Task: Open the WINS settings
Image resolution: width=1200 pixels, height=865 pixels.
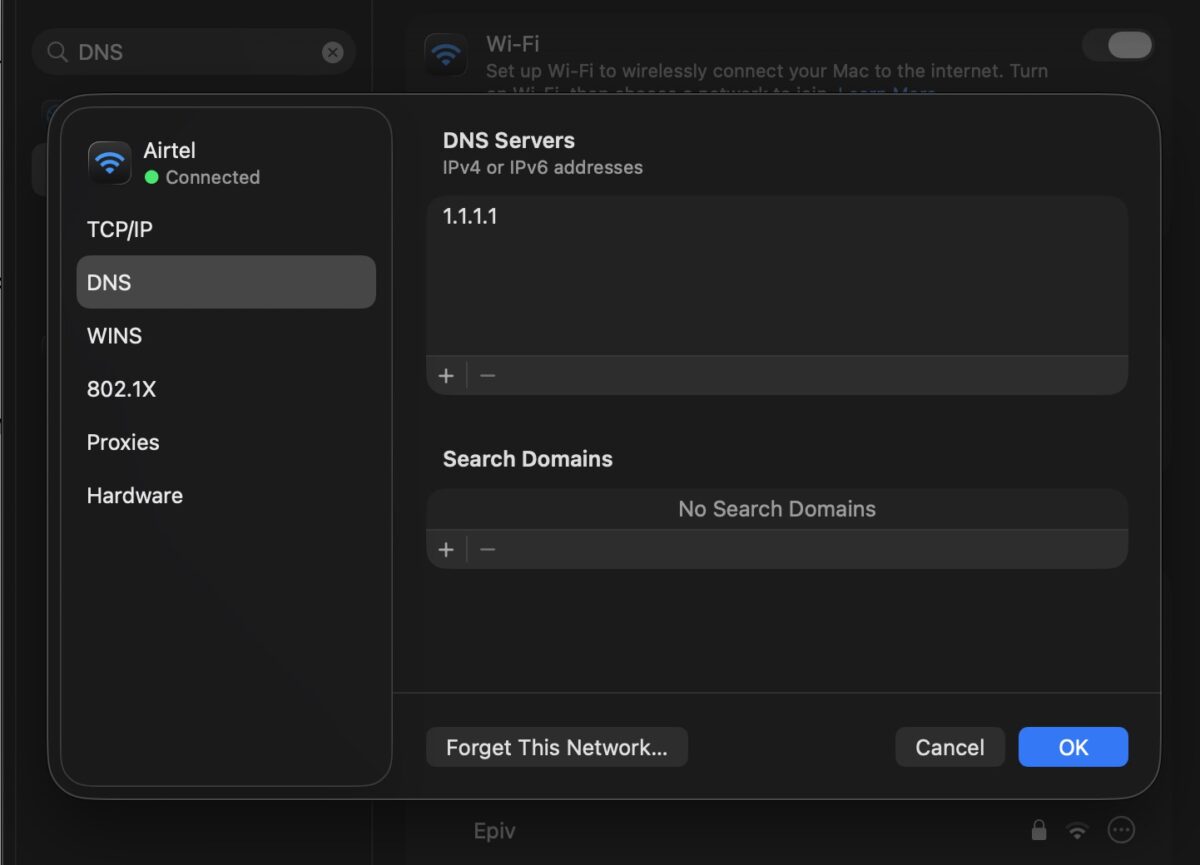Action: 114,335
